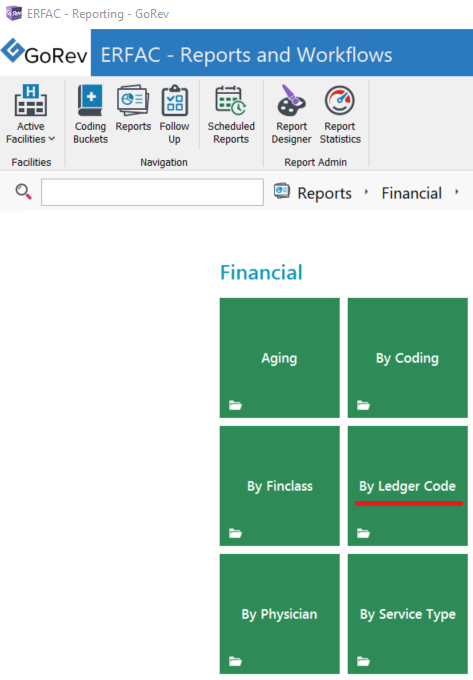Focus the report search input field

(152, 192)
